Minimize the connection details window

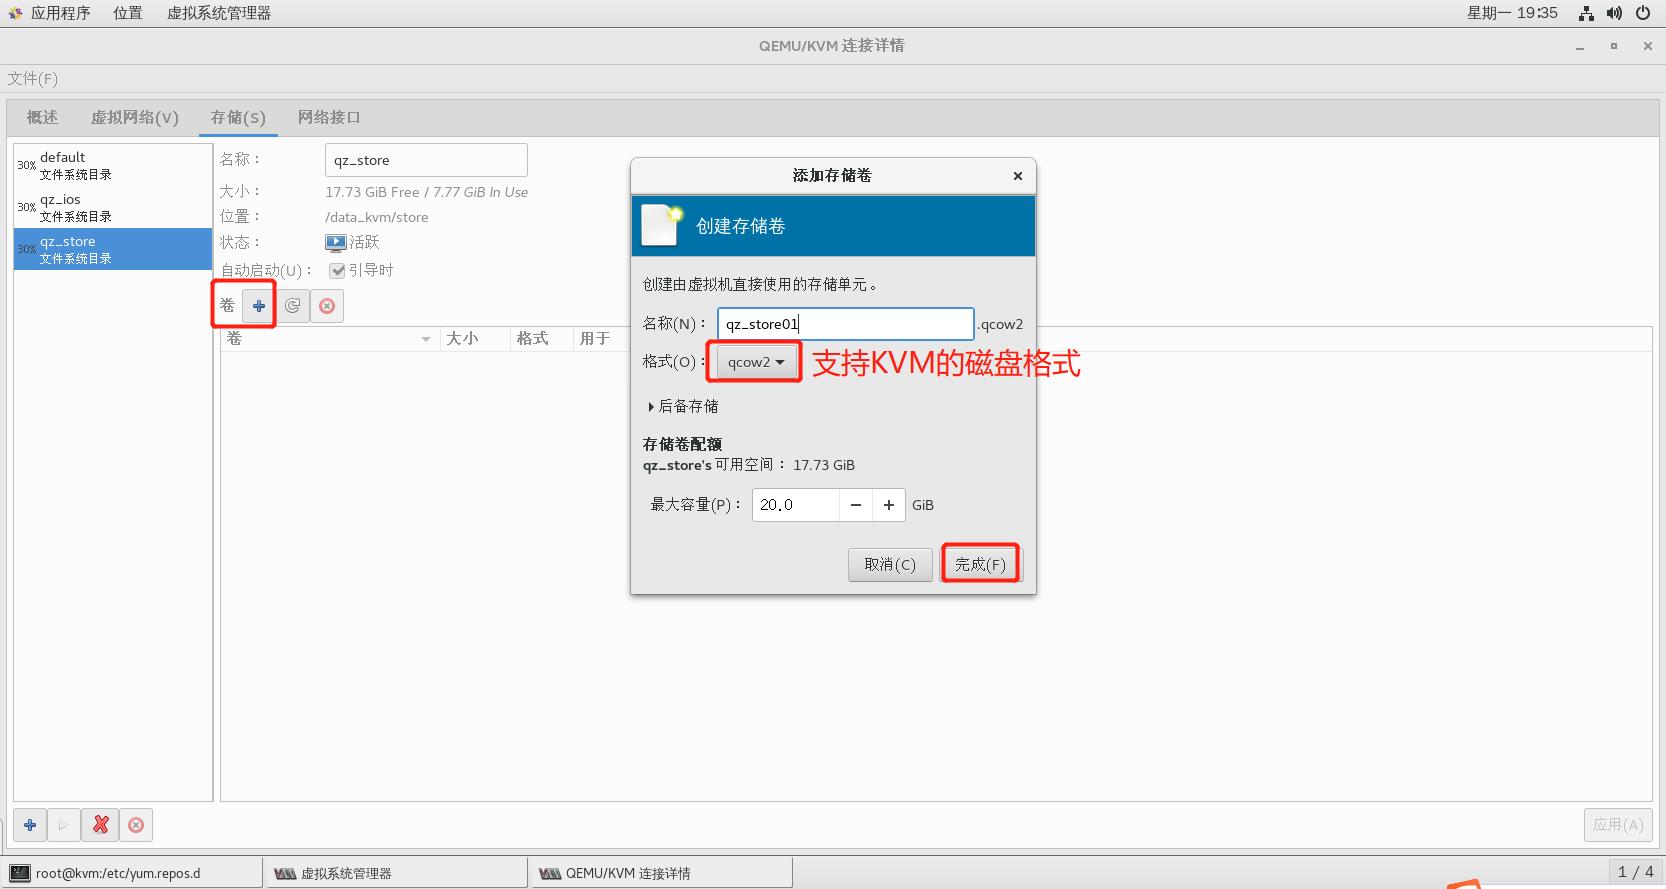coord(1580,46)
